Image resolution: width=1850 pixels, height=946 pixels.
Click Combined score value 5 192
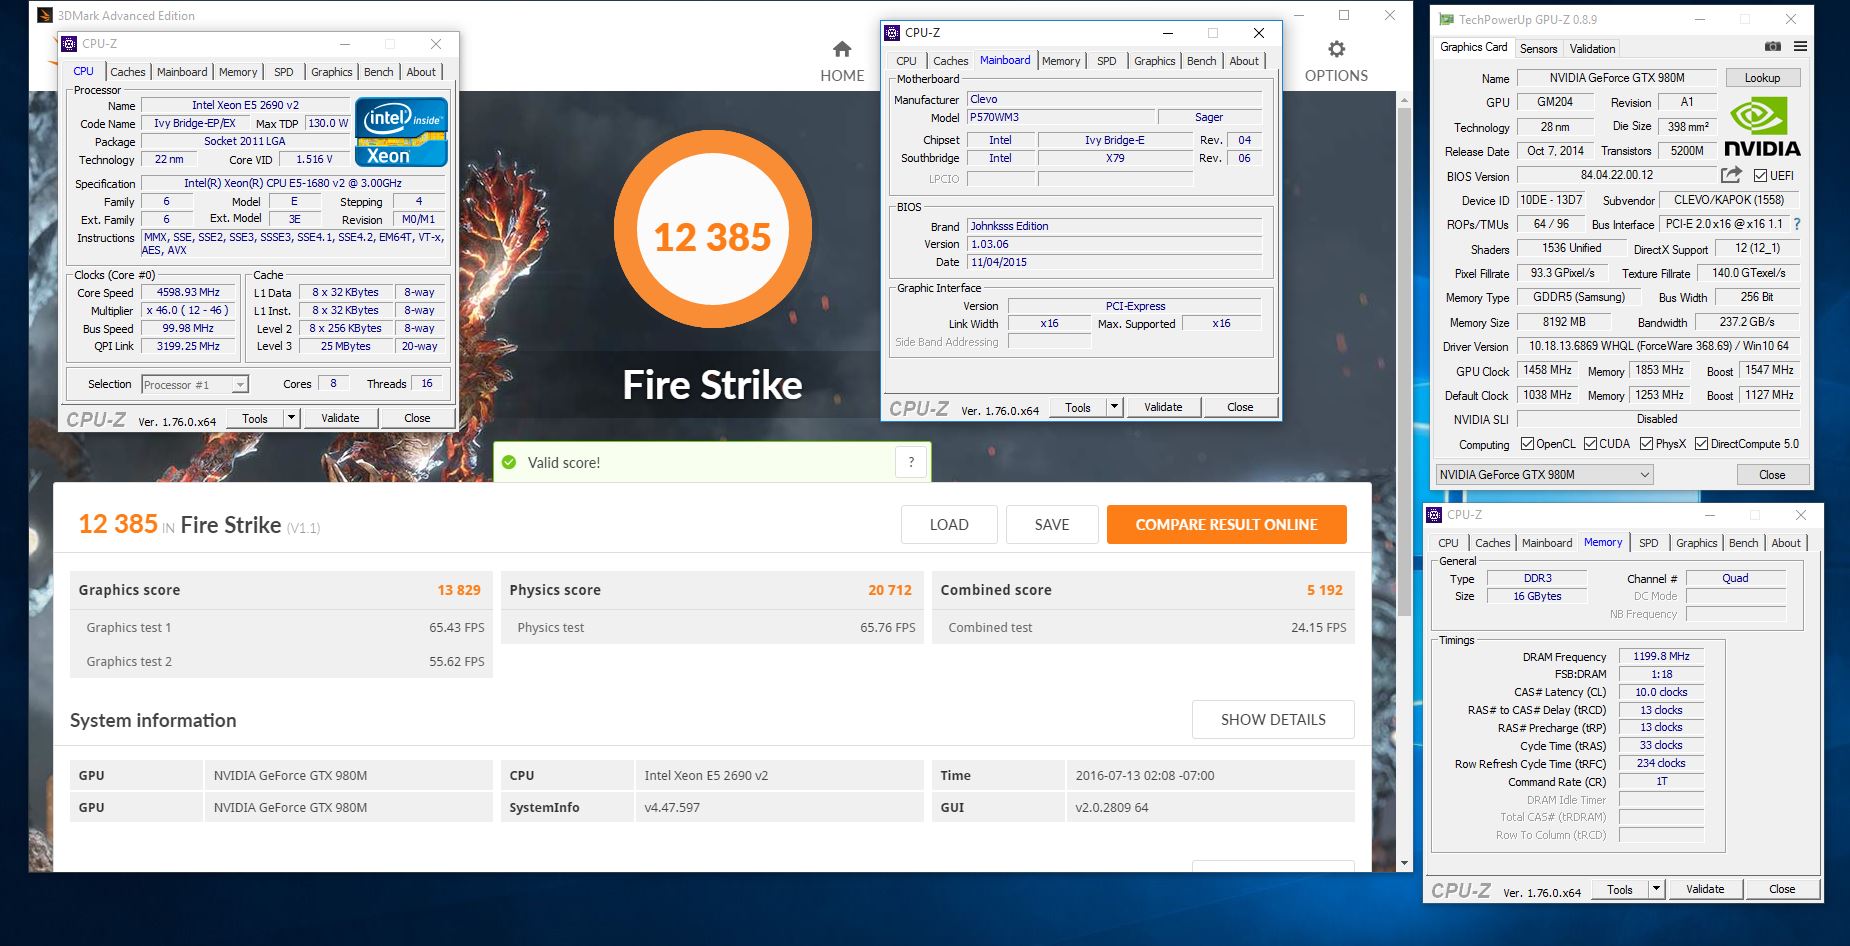[x=1325, y=590]
